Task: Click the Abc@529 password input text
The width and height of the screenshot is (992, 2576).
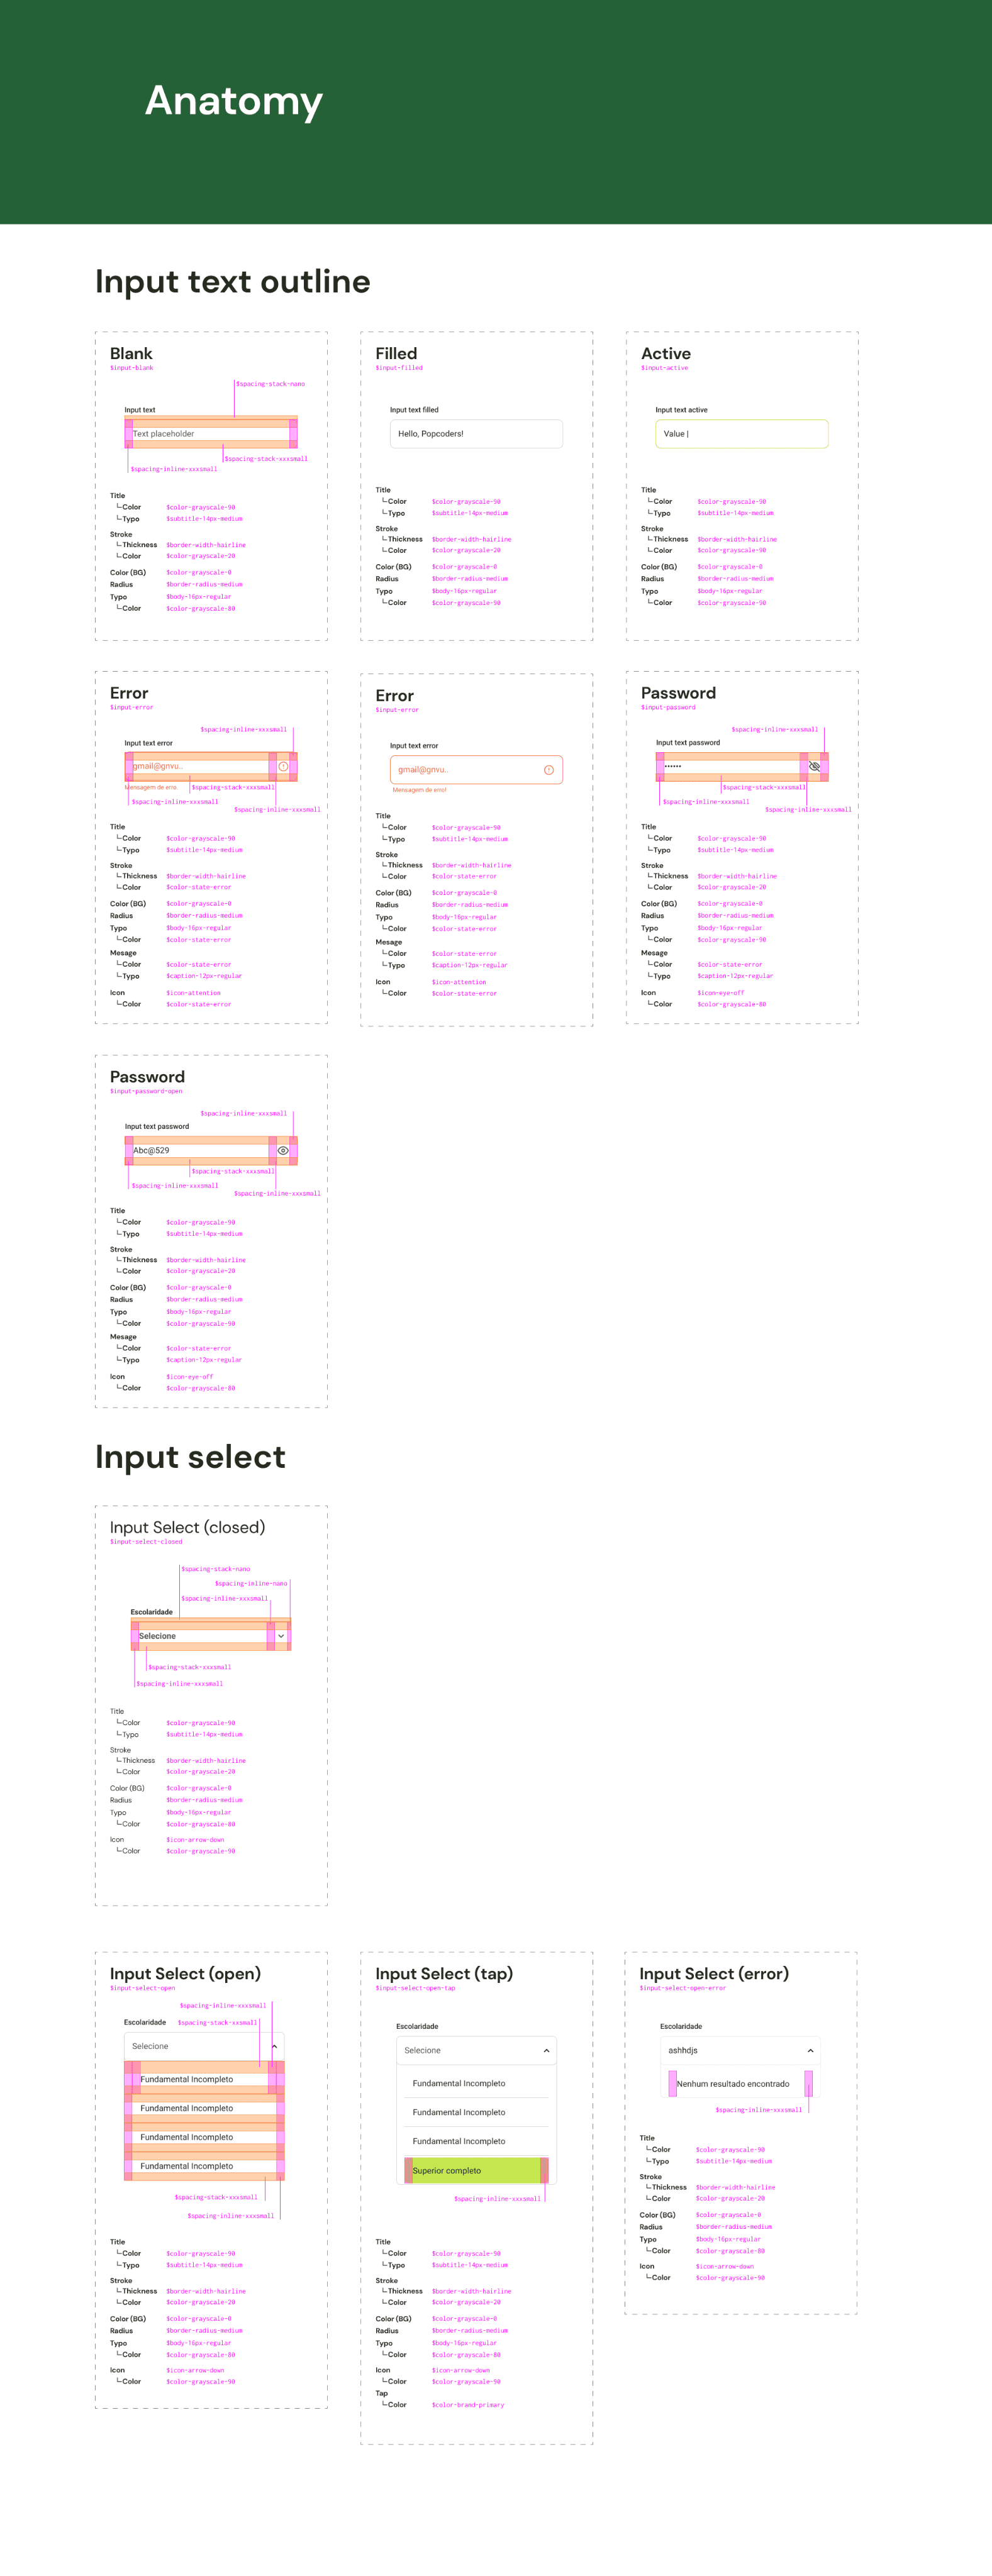Action: tap(151, 1150)
